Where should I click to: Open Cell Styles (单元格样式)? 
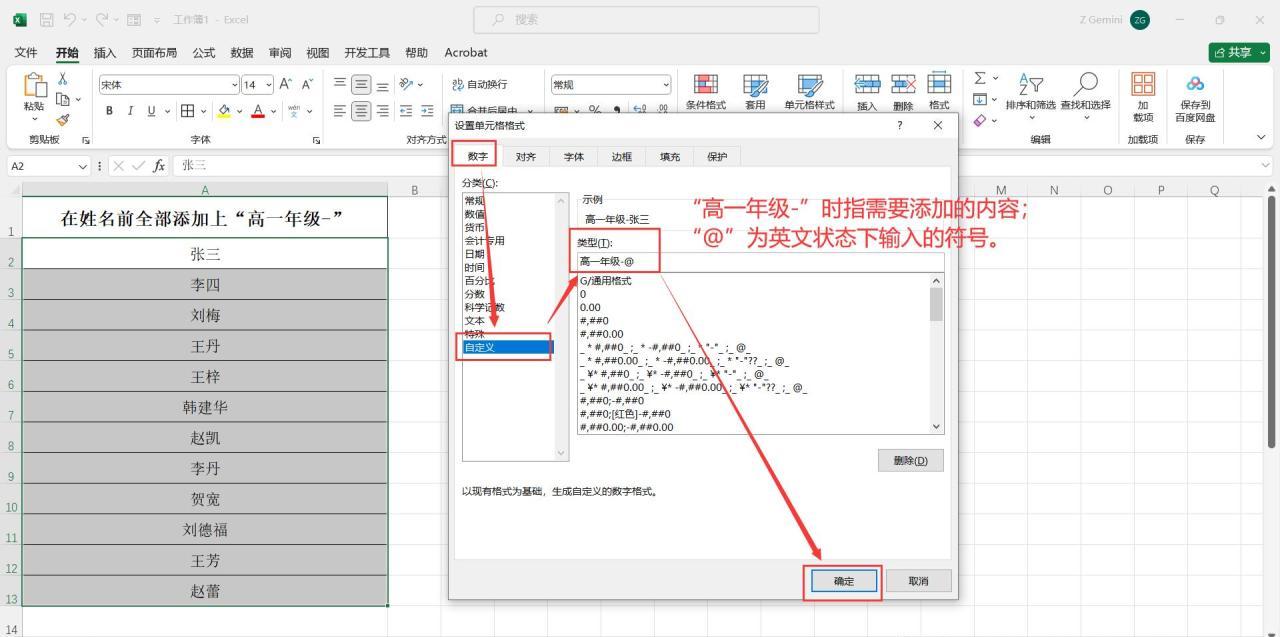click(x=809, y=91)
